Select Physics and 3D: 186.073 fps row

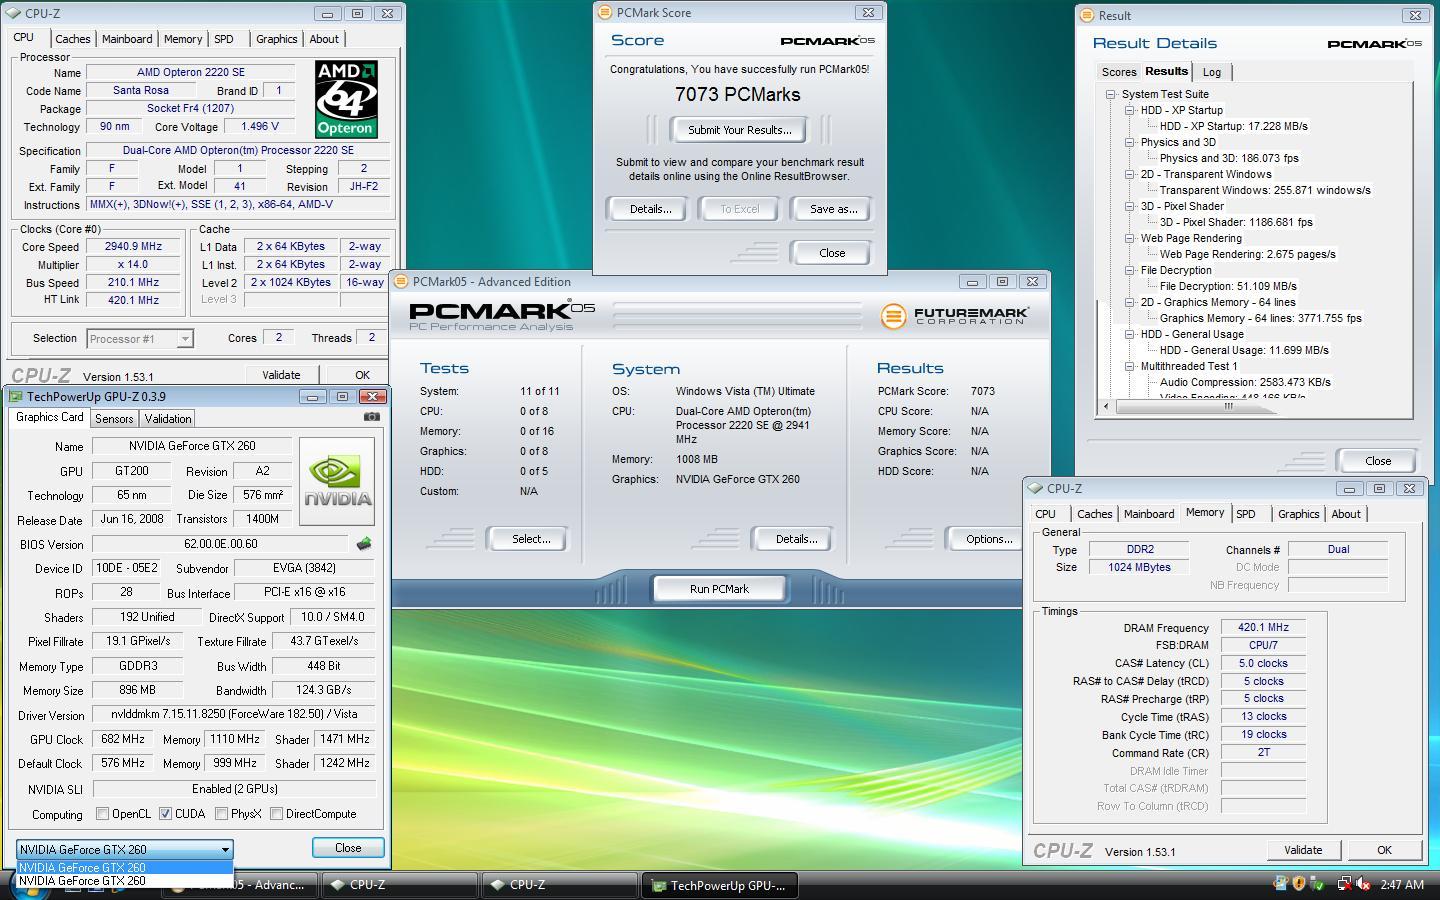pyautogui.click(x=1229, y=158)
